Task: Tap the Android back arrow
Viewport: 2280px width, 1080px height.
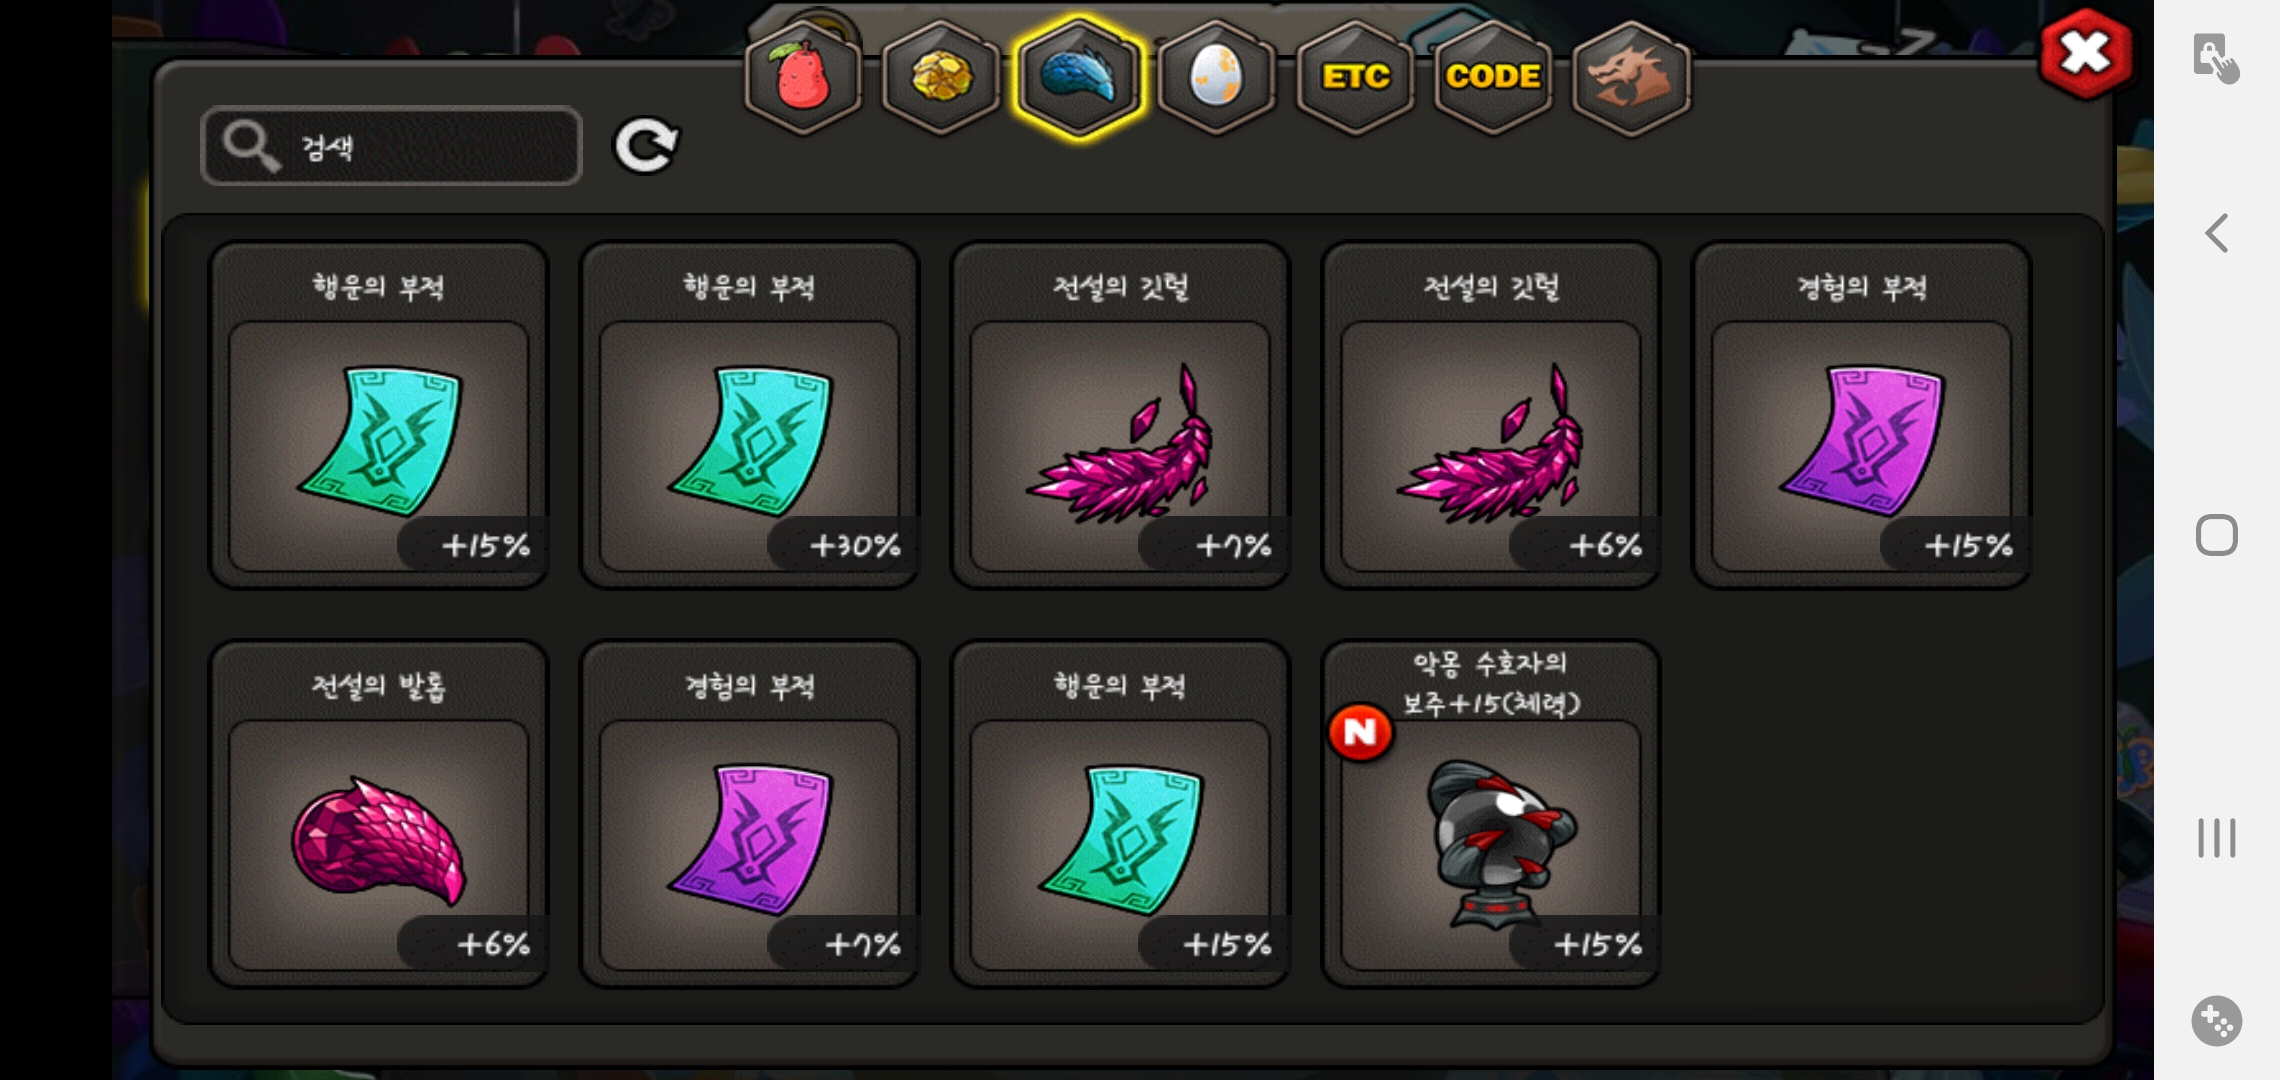Action: (2217, 233)
